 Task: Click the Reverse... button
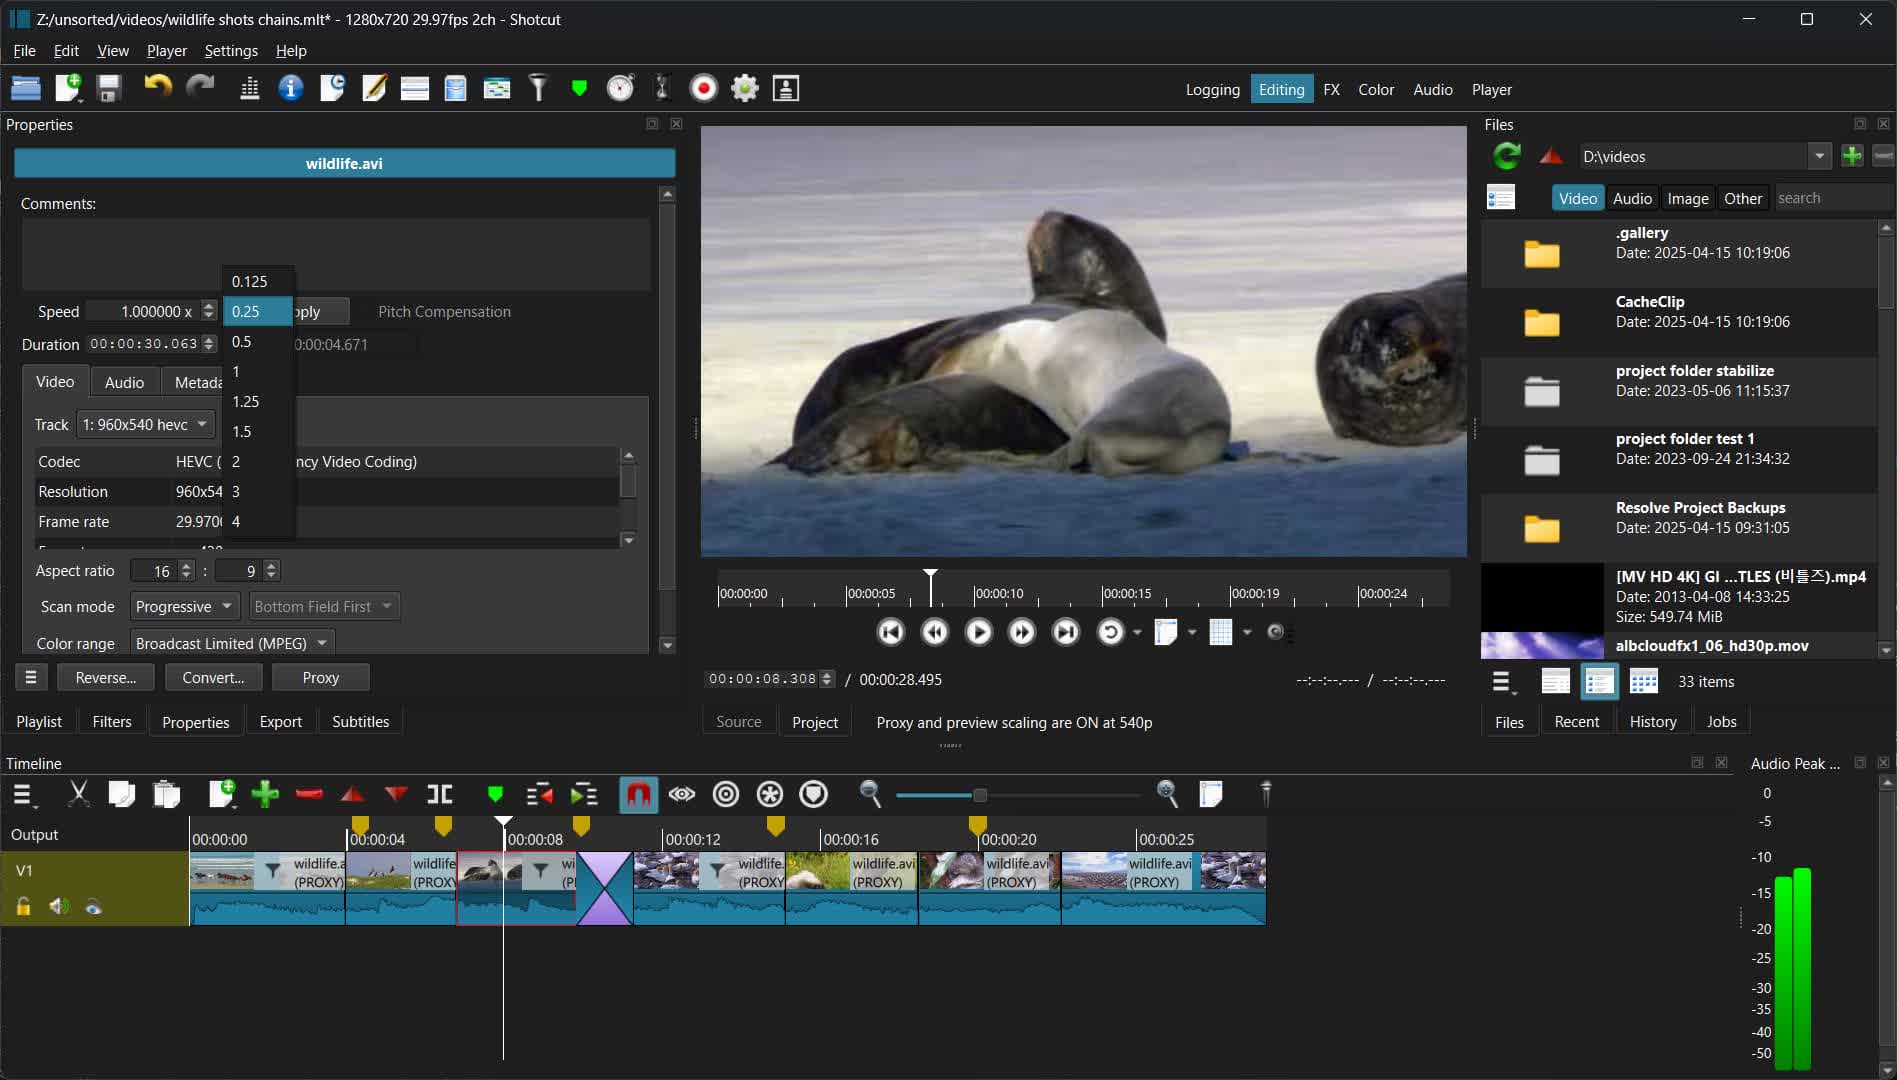106,678
